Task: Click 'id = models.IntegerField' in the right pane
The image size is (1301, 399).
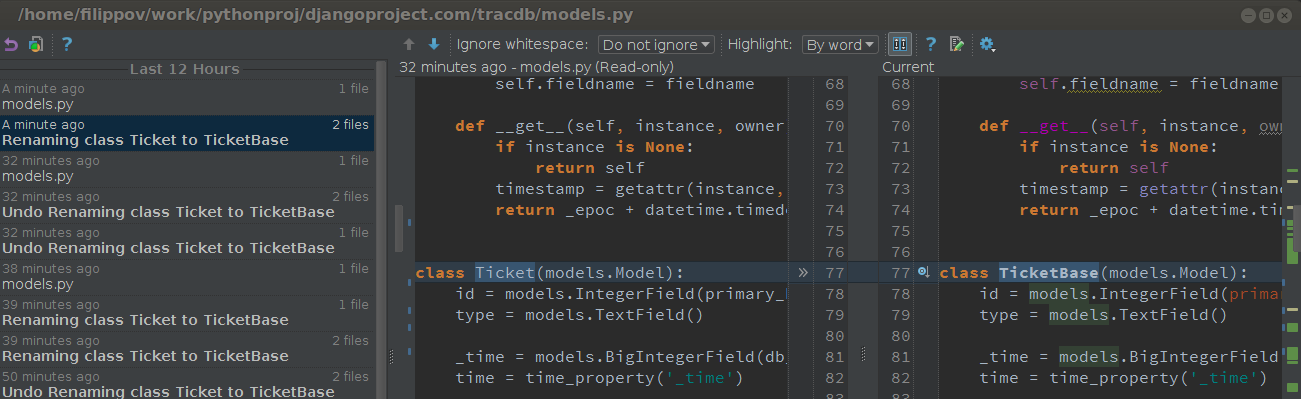Action: click(x=1130, y=294)
